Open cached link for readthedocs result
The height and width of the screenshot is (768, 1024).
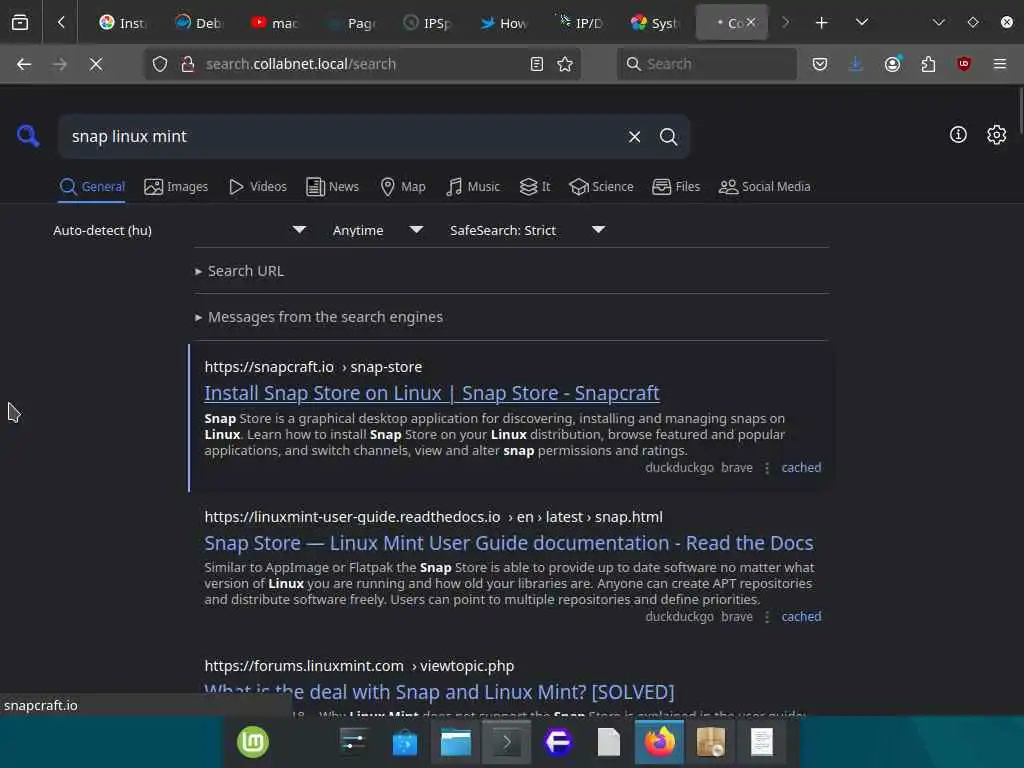[801, 616]
